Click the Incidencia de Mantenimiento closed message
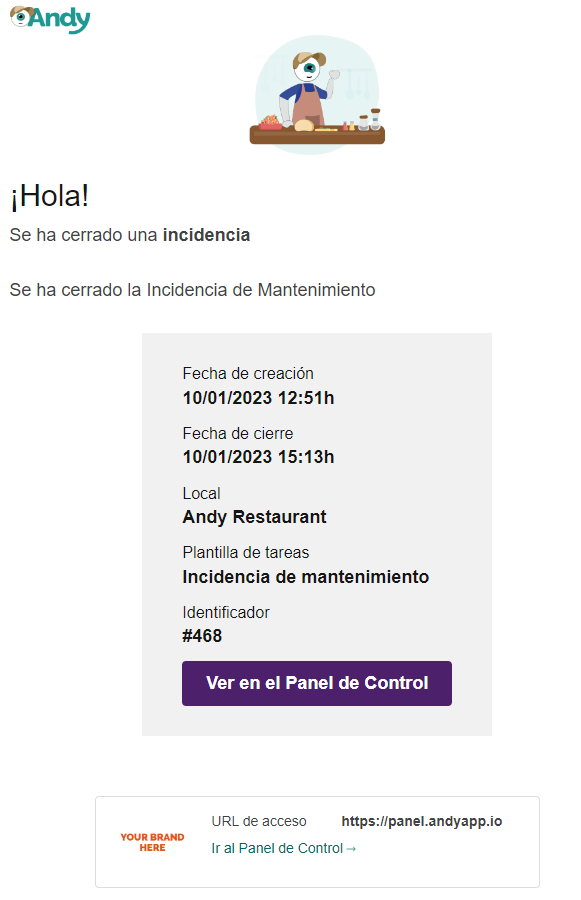This screenshot has height=900, width=581. pyautogui.click(x=192, y=290)
